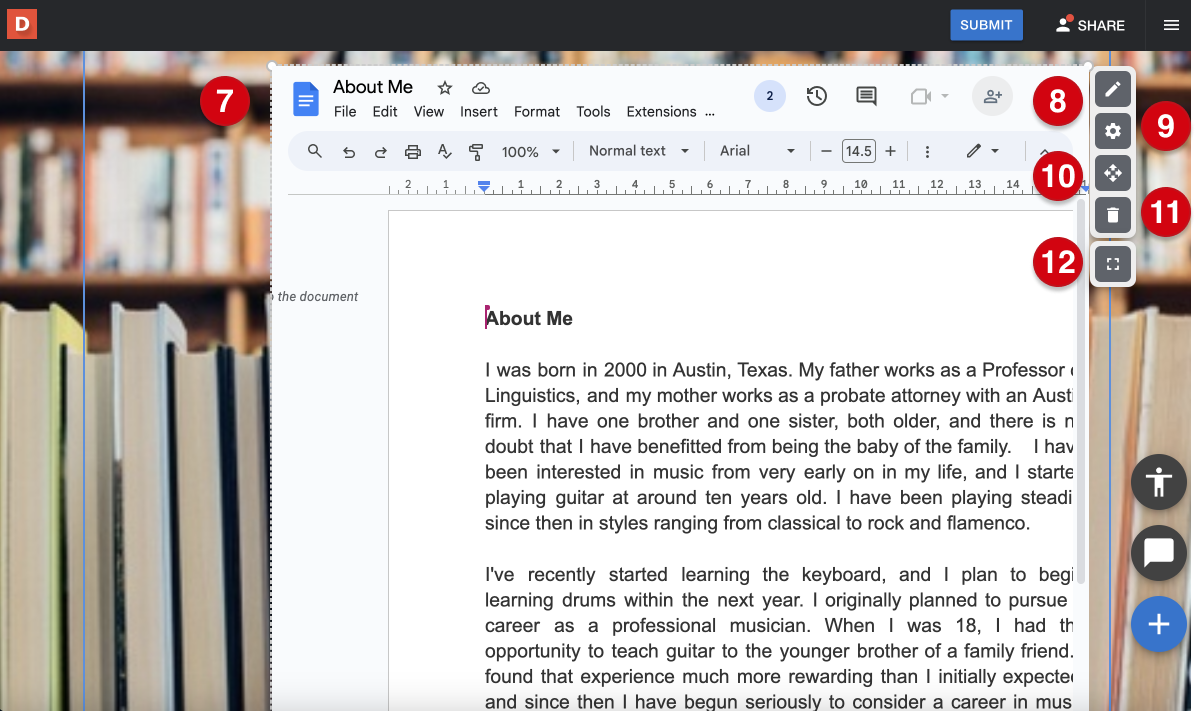Image resolution: width=1195 pixels, height=711 pixels.
Task: Activate the paint format tool
Action: [476, 152]
